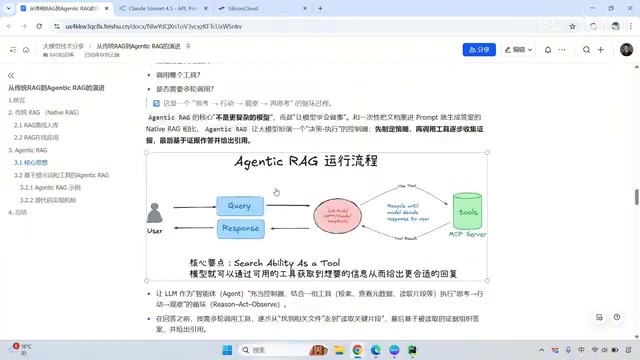640x360 pixels.
Task: Open the Feishu docs sidebar menu icon
Action: pyautogui.click(x=13, y=50)
